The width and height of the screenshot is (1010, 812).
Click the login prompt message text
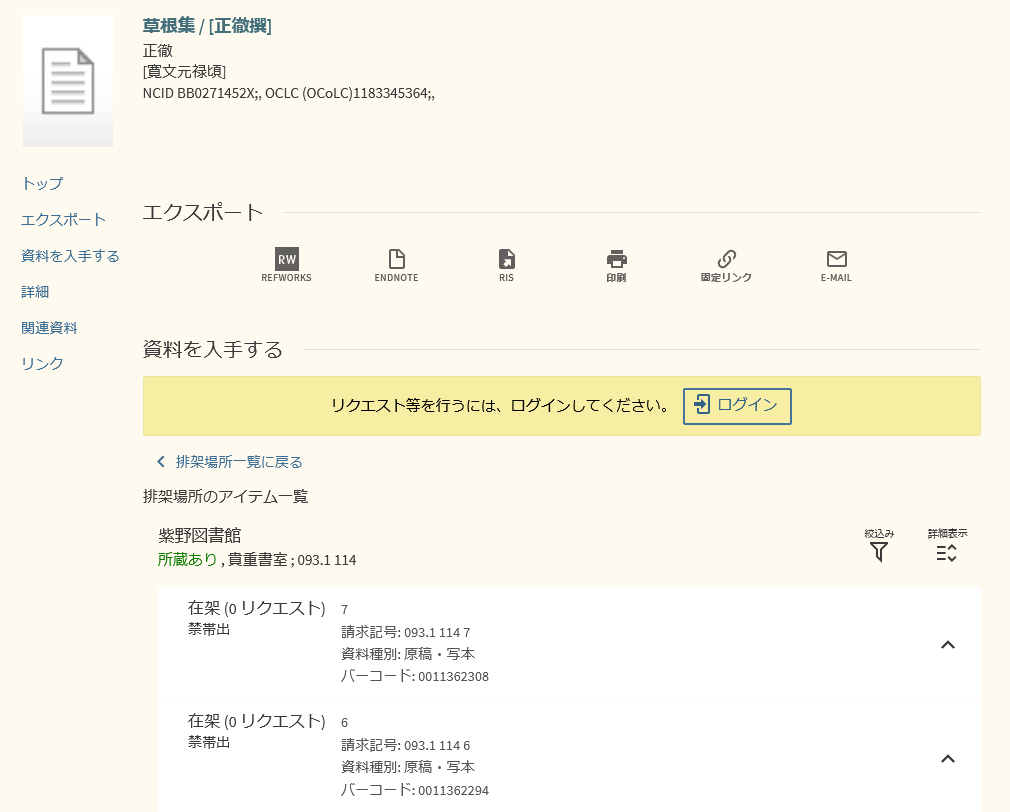tap(500, 406)
